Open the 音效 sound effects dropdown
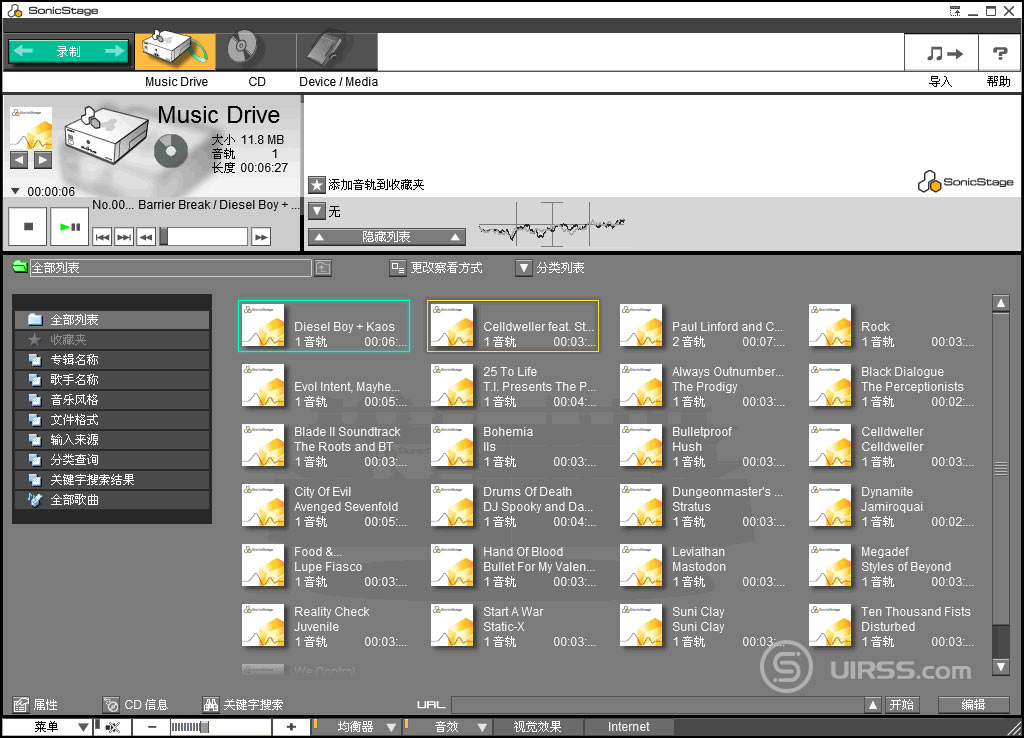The image size is (1024, 738). click(x=447, y=727)
